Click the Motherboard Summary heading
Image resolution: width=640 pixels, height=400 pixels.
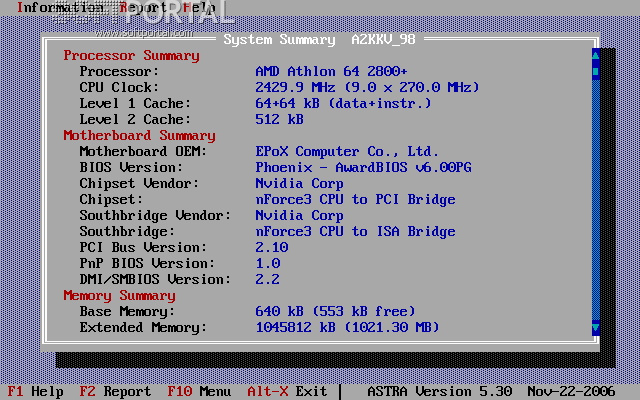pos(139,136)
